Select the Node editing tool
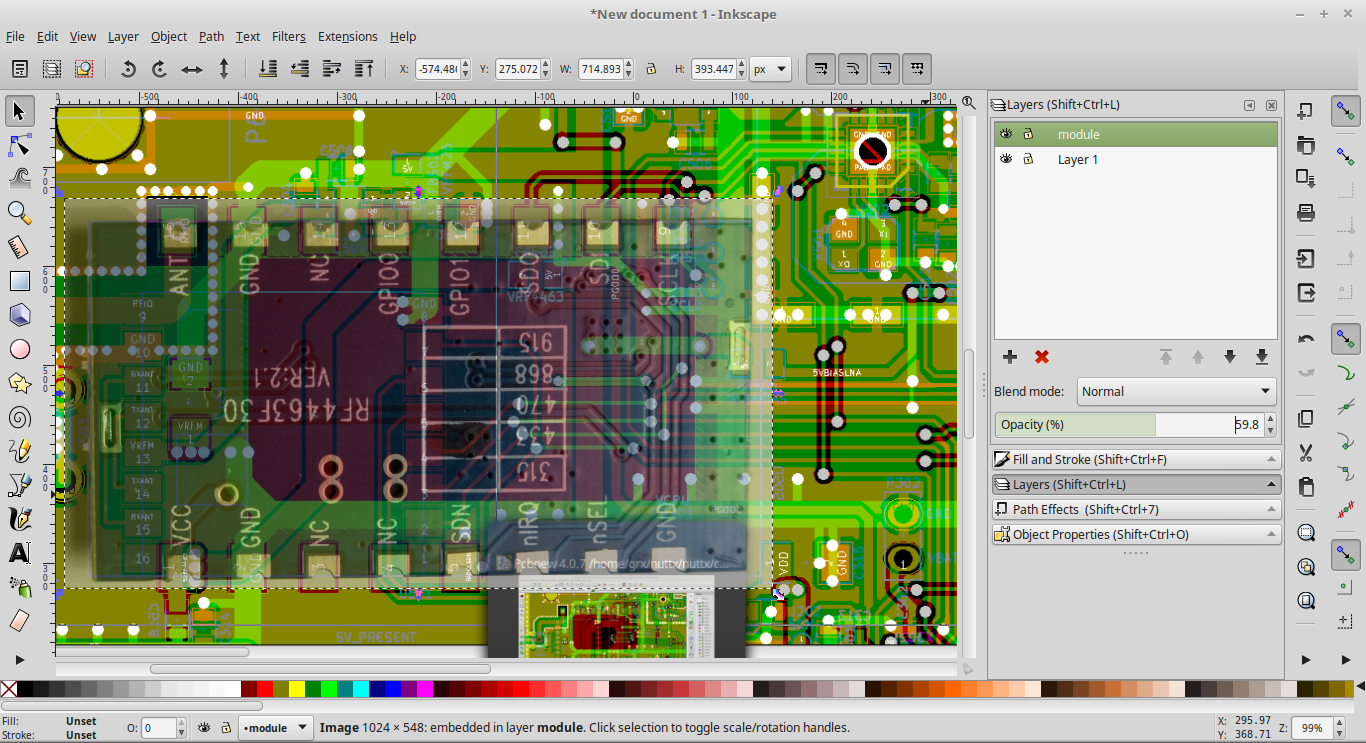Viewport: 1366px width, 743px height. 19,146
